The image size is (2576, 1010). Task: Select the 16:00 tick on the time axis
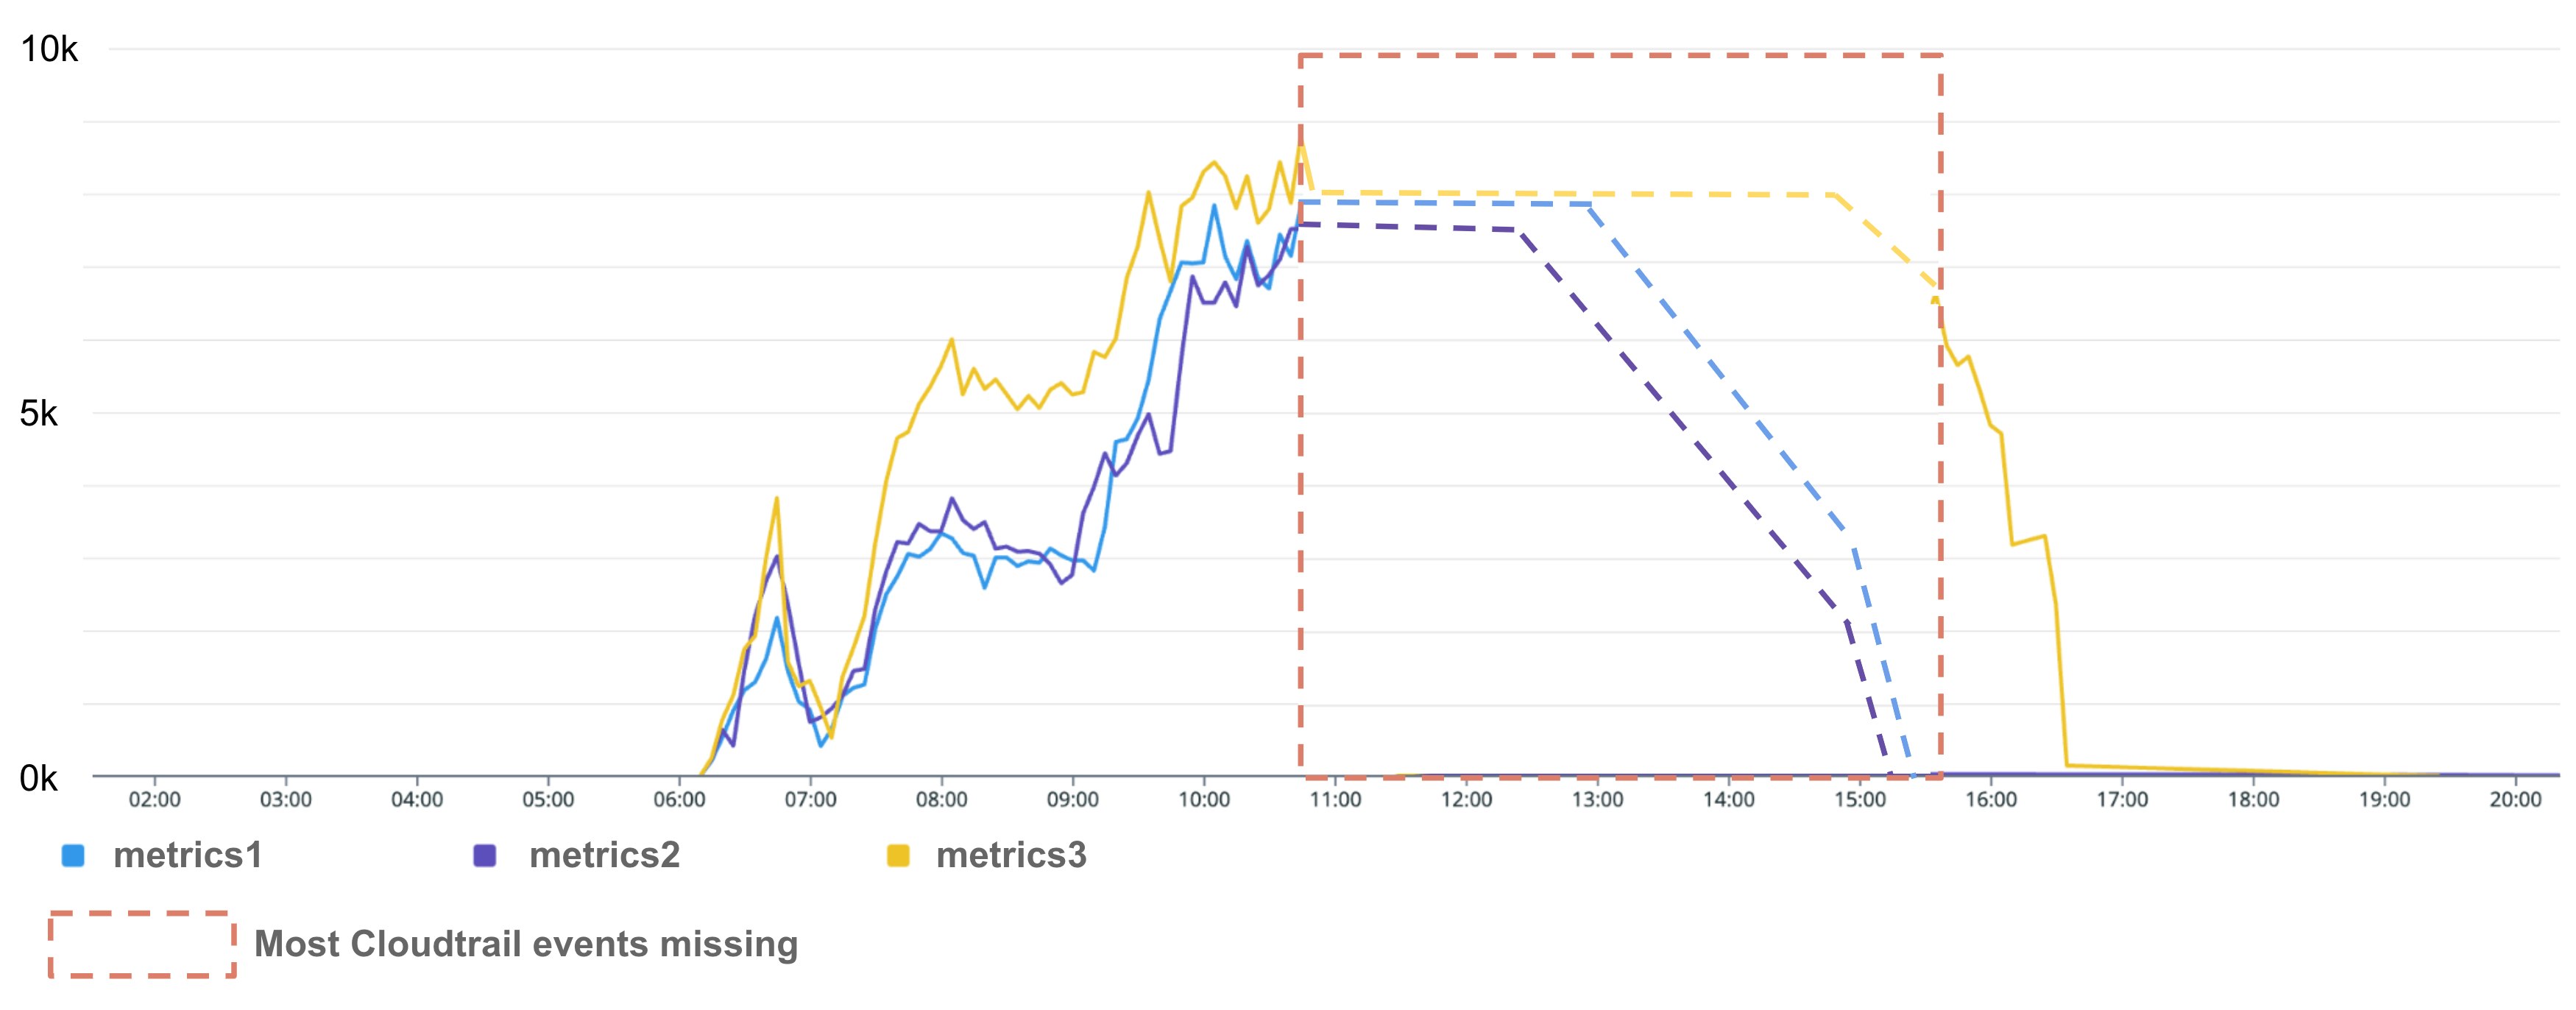(1991, 800)
